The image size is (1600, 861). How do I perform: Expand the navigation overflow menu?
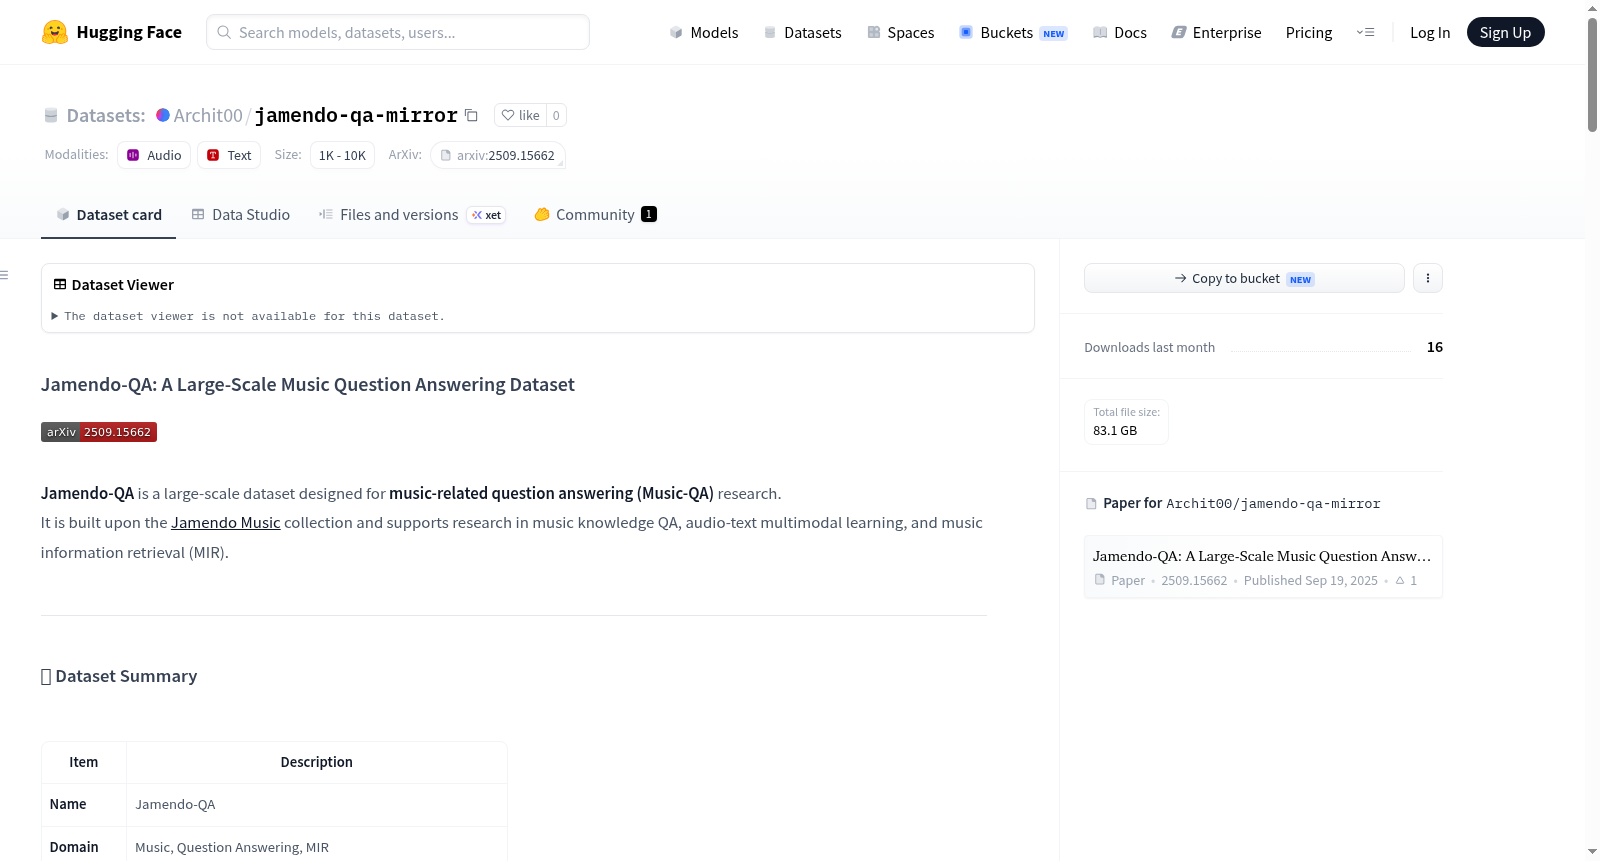point(1365,32)
